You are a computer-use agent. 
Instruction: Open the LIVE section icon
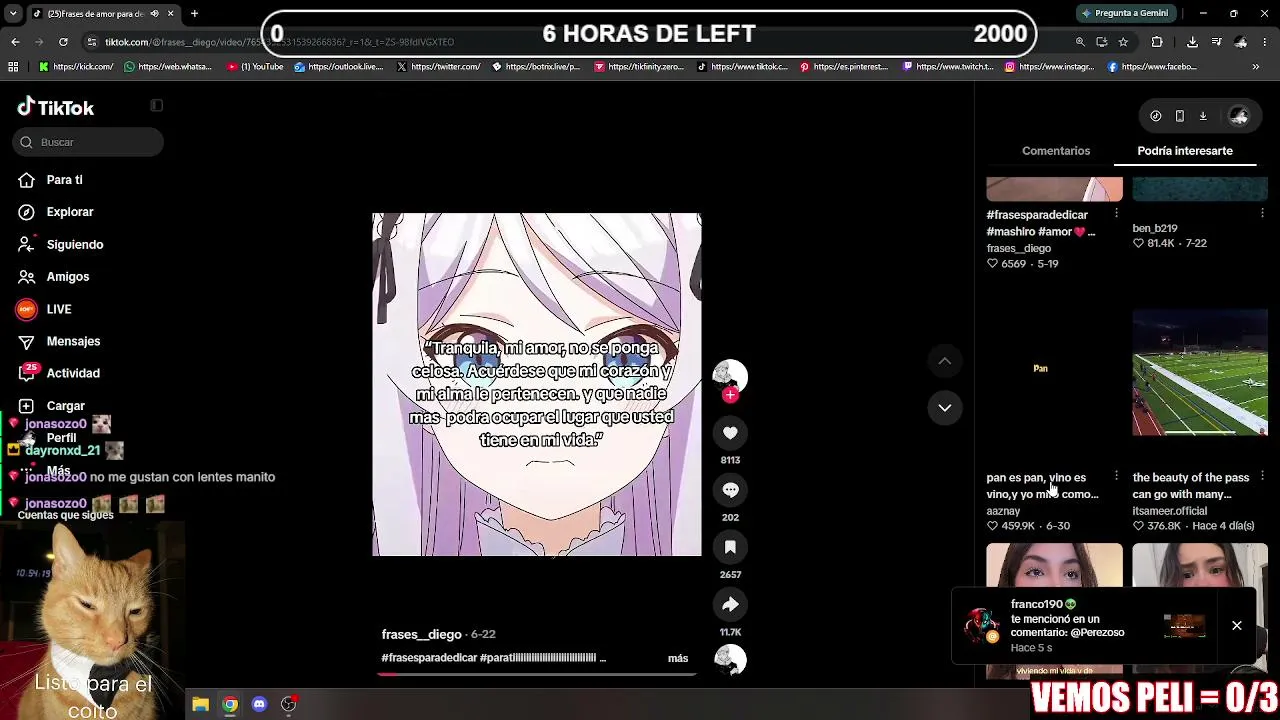[x=26, y=309]
